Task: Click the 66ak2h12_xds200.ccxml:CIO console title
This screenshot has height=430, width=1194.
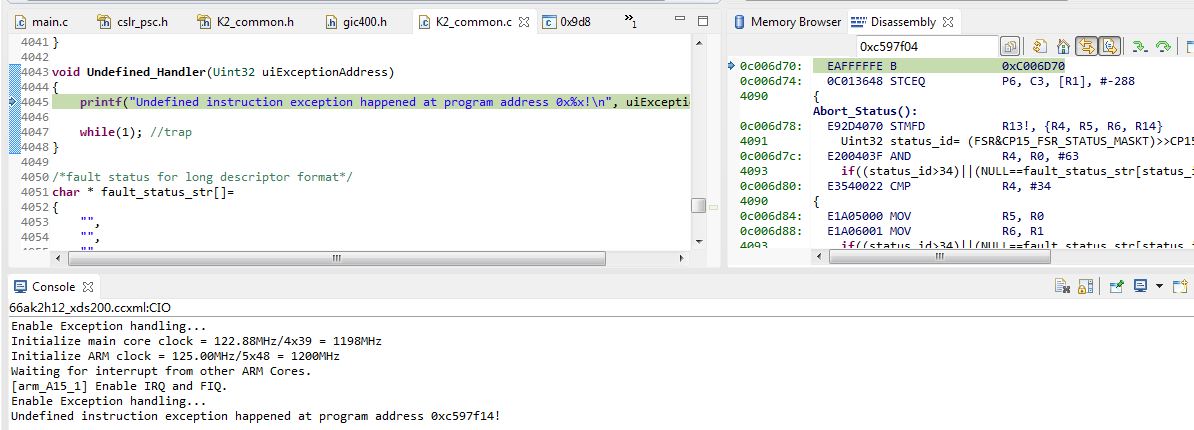Action: tap(90, 308)
